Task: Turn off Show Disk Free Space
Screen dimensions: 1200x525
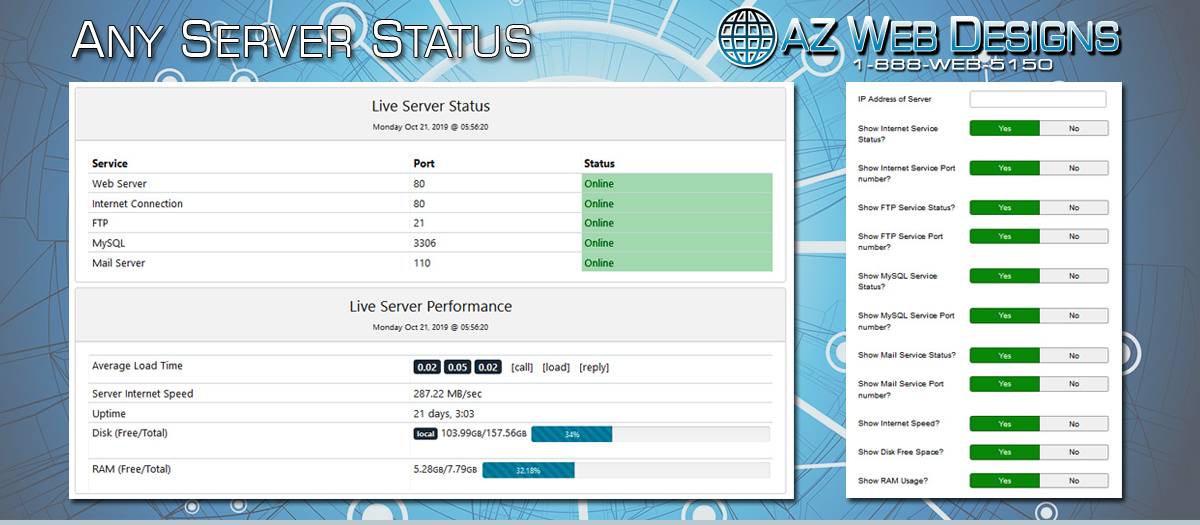Action: point(1073,452)
